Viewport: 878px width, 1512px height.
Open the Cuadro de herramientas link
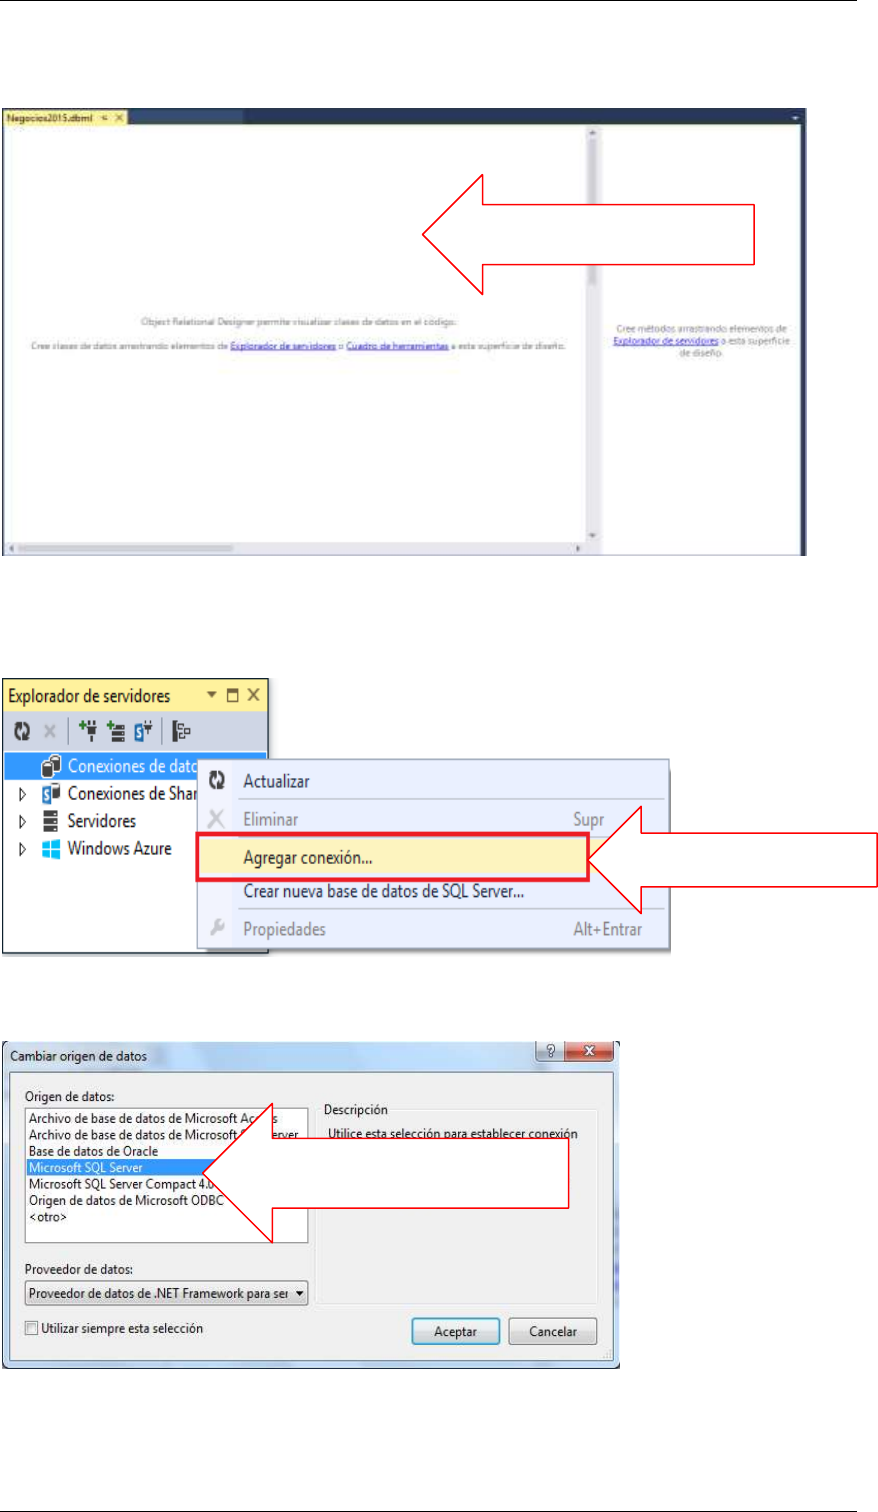point(396,346)
